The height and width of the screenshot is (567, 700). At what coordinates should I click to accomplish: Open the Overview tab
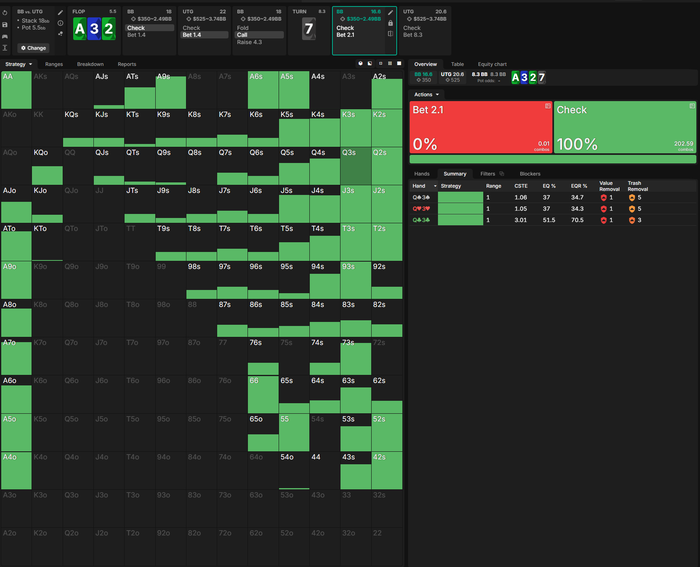(x=425, y=64)
